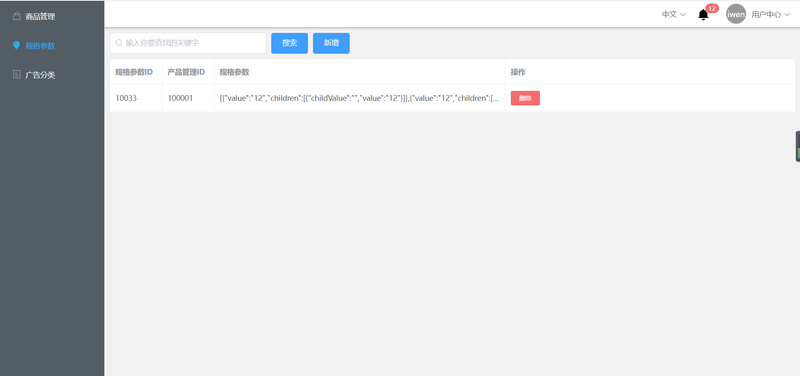
Task: Open the 中文 language dropdown
Action: coord(673,15)
